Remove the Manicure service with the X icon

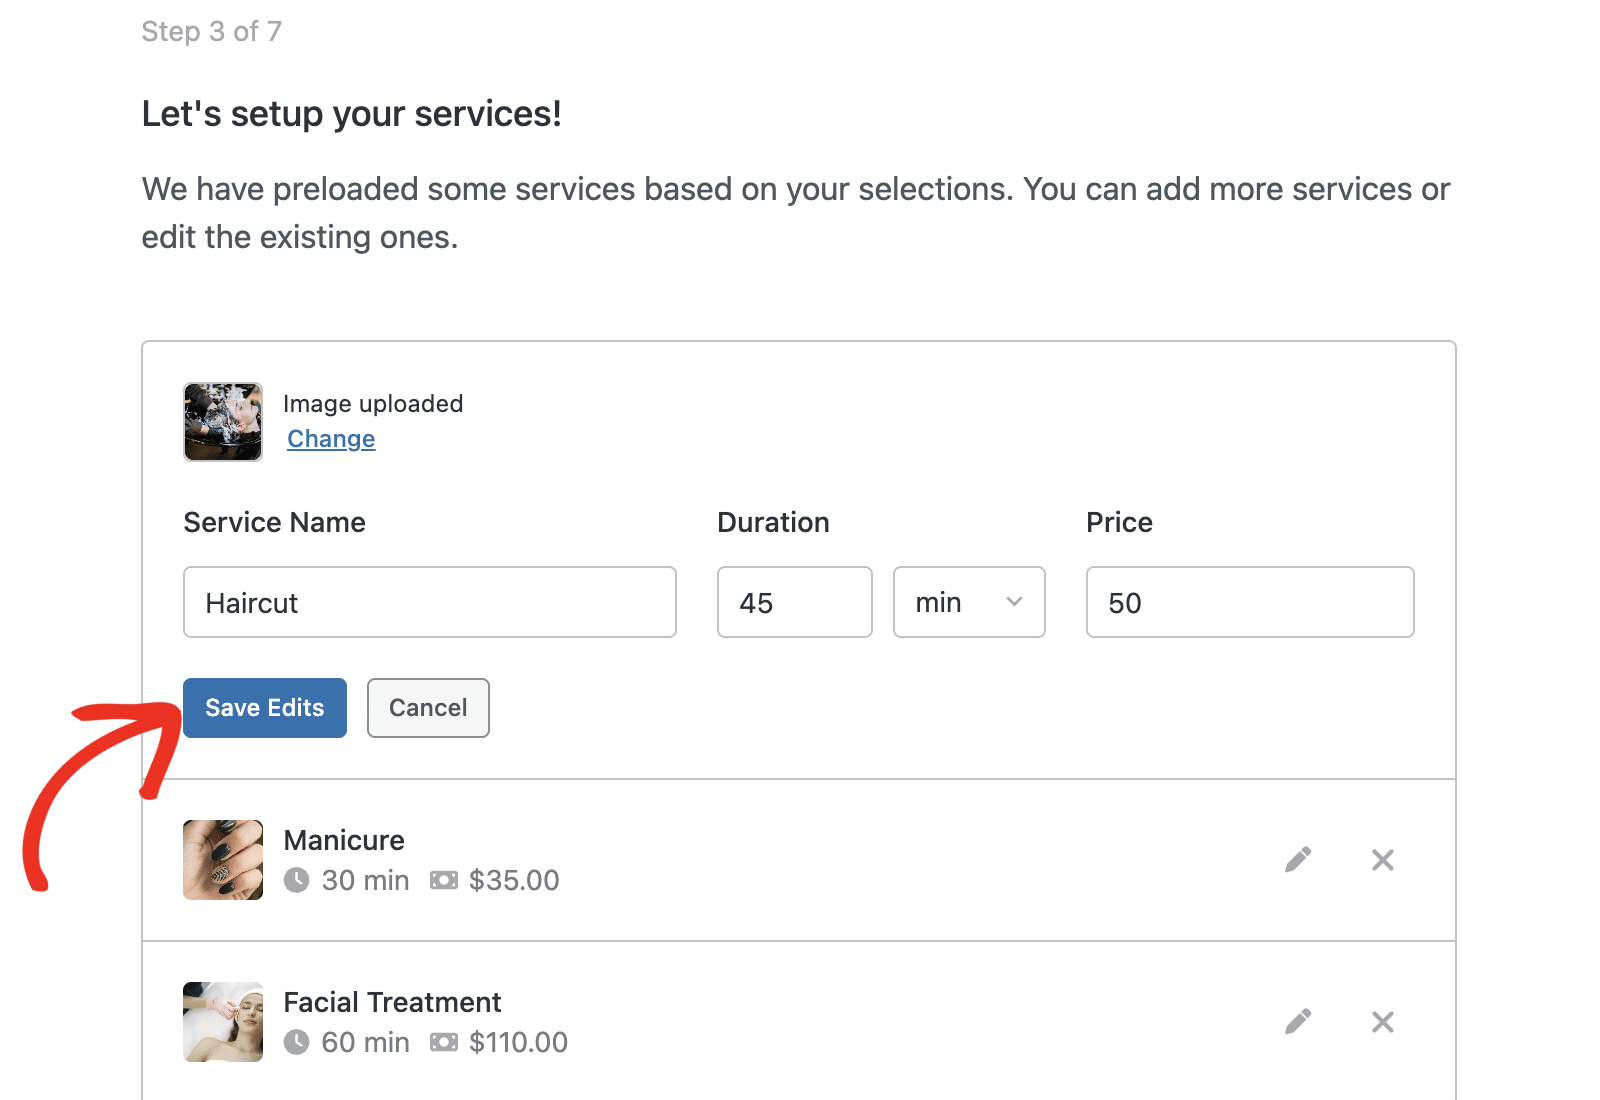pyautogui.click(x=1383, y=859)
